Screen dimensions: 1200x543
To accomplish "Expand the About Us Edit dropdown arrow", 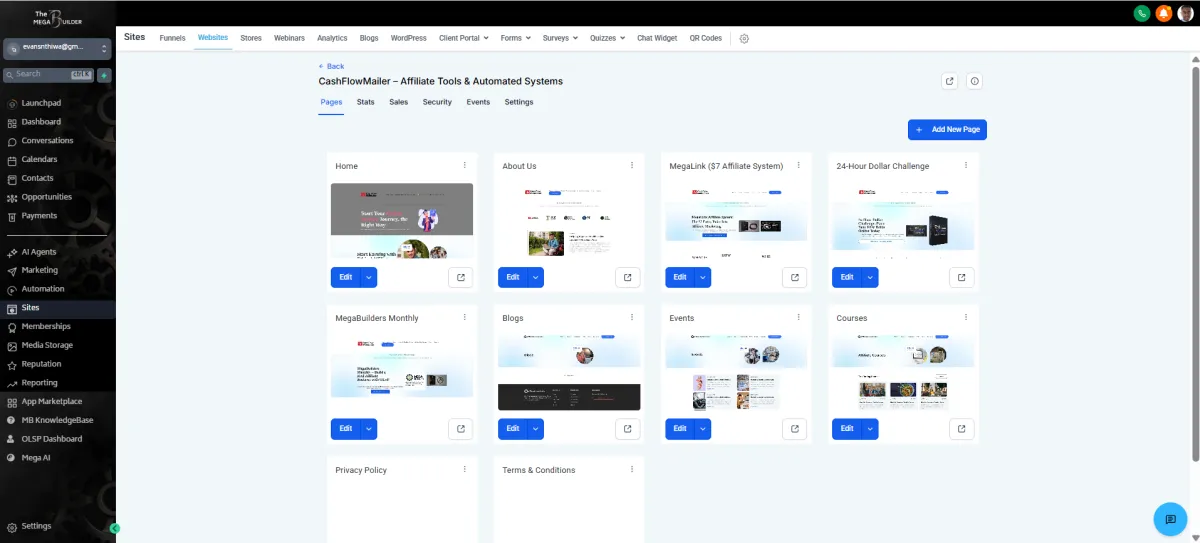I will 536,277.
